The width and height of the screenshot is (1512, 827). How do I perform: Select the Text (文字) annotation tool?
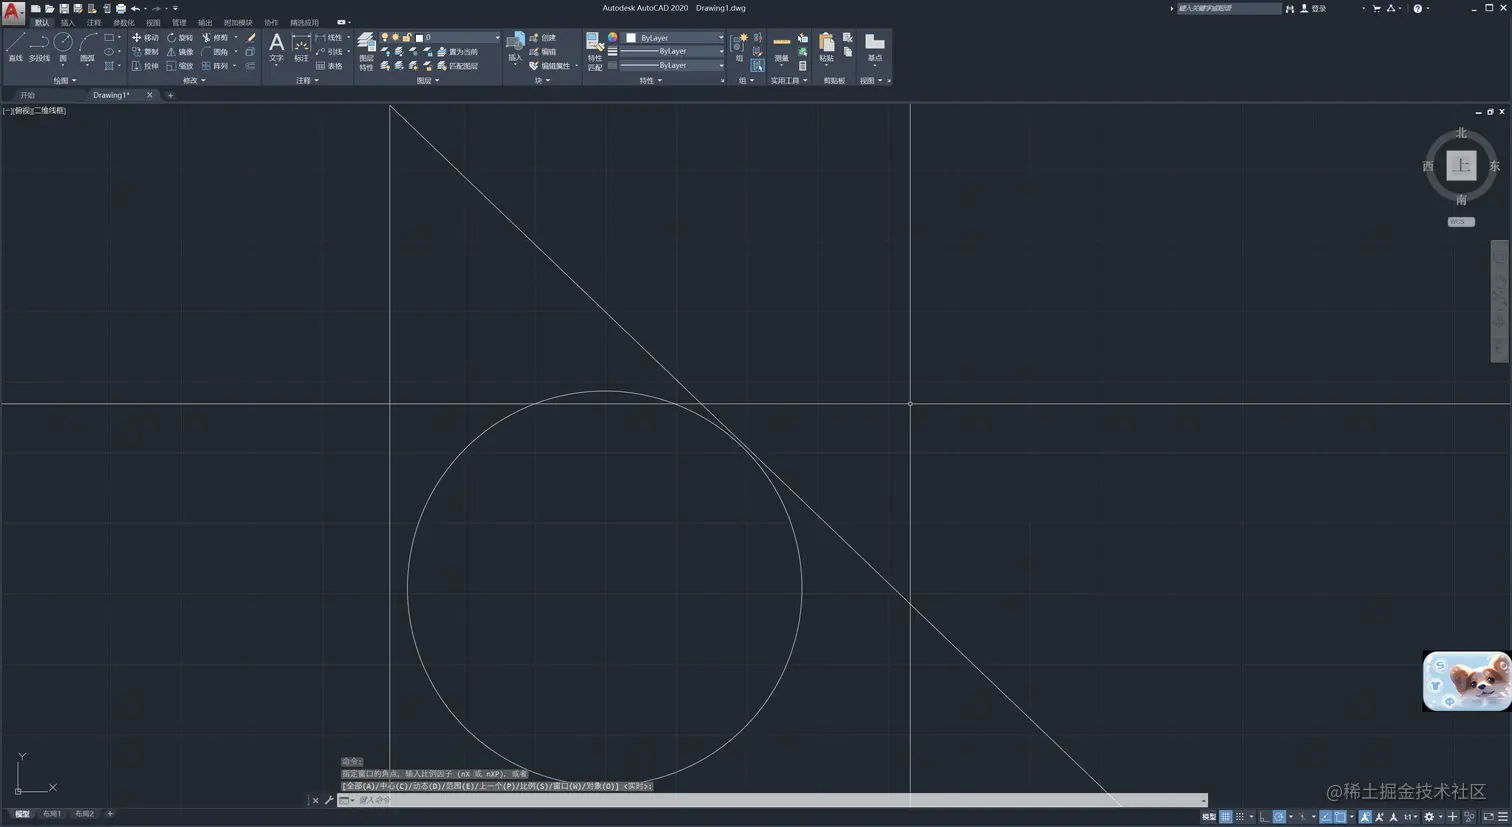[x=276, y=47]
